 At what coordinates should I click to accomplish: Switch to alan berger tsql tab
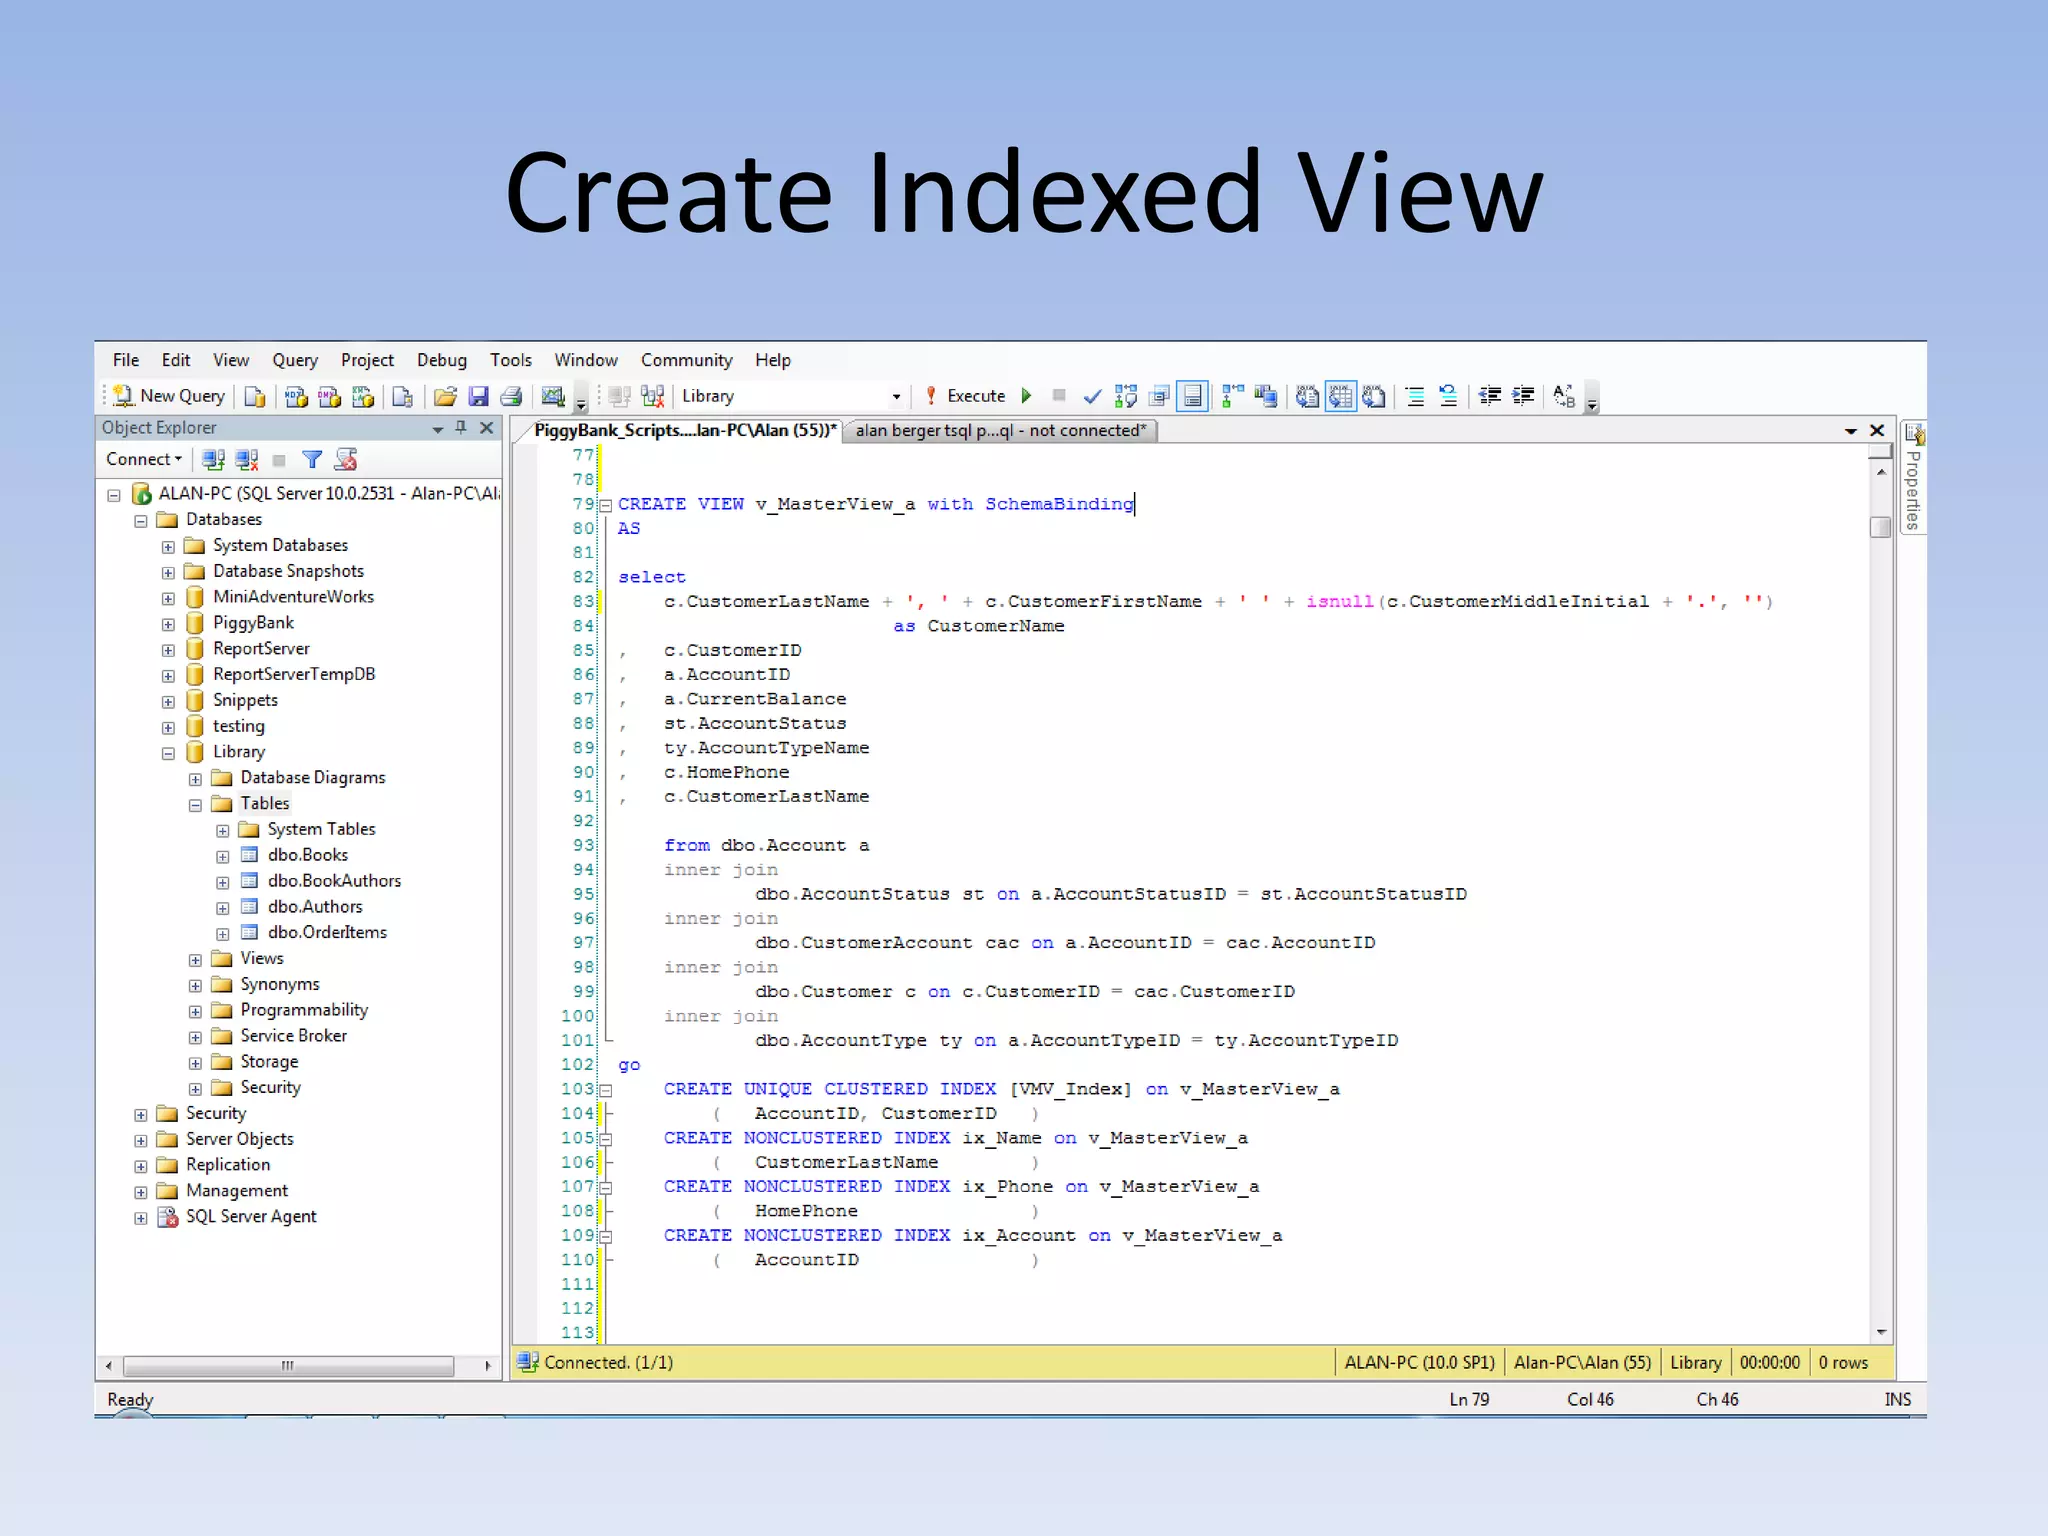pyautogui.click(x=1001, y=431)
